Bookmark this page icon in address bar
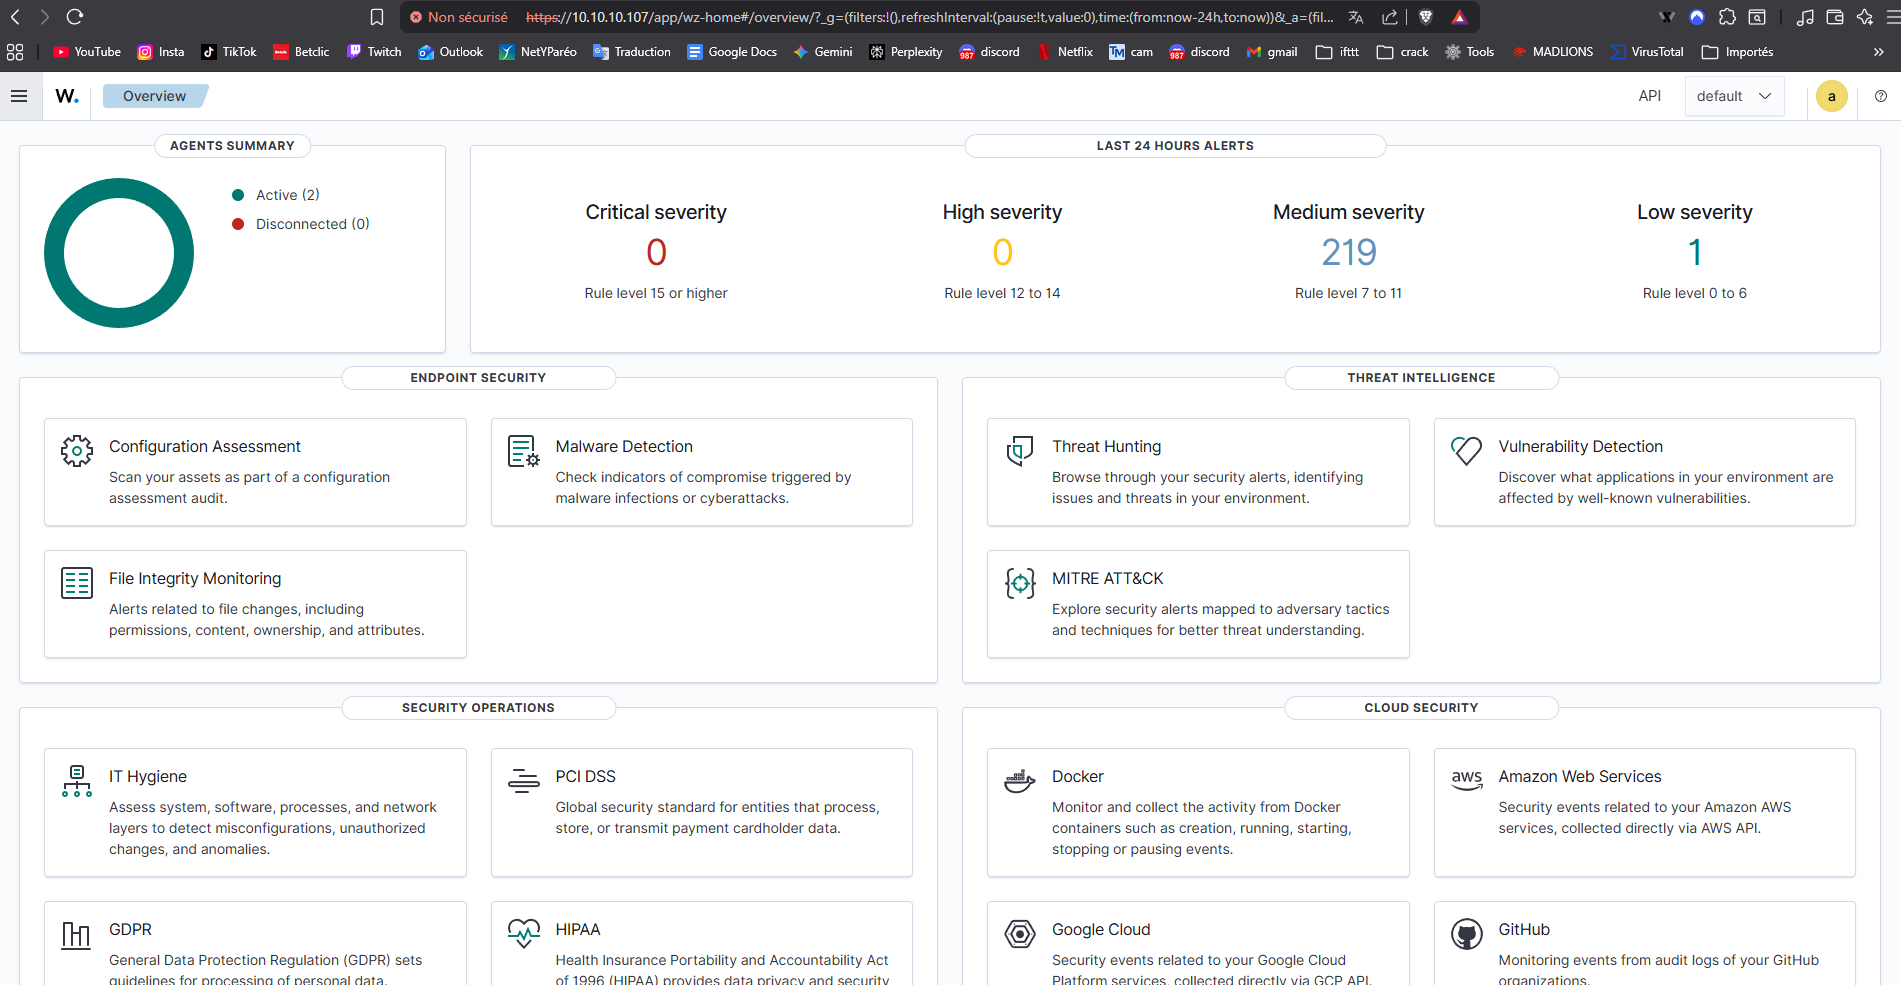1901x985 pixels. [x=377, y=17]
